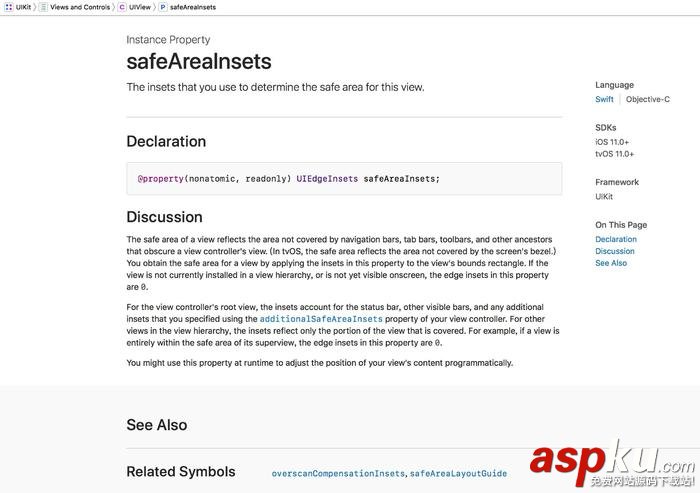Open UIKit in the breadcrumb bar

point(23,7)
